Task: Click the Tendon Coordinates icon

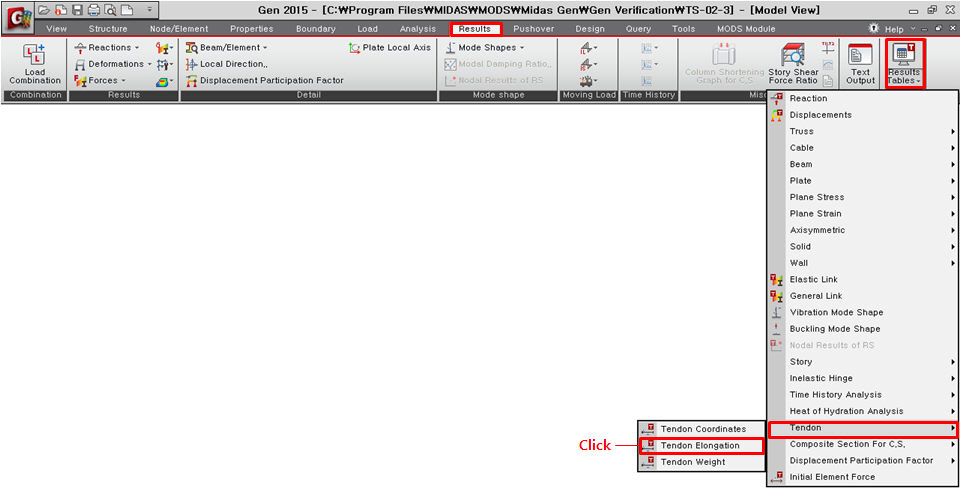Action: (x=648, y=429)
